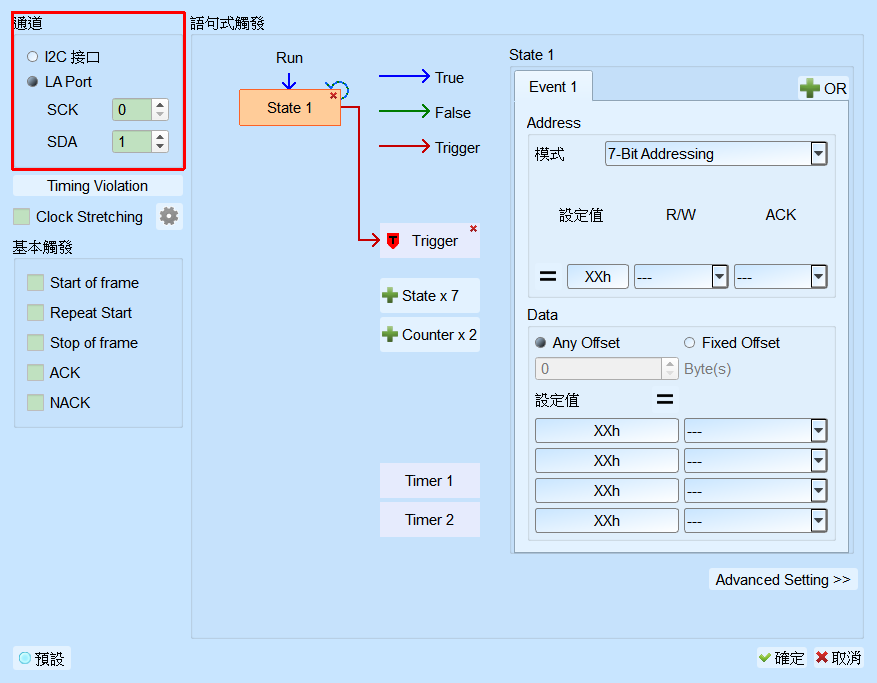
Task: Remove State 1 with its red x
Action: 333,96
